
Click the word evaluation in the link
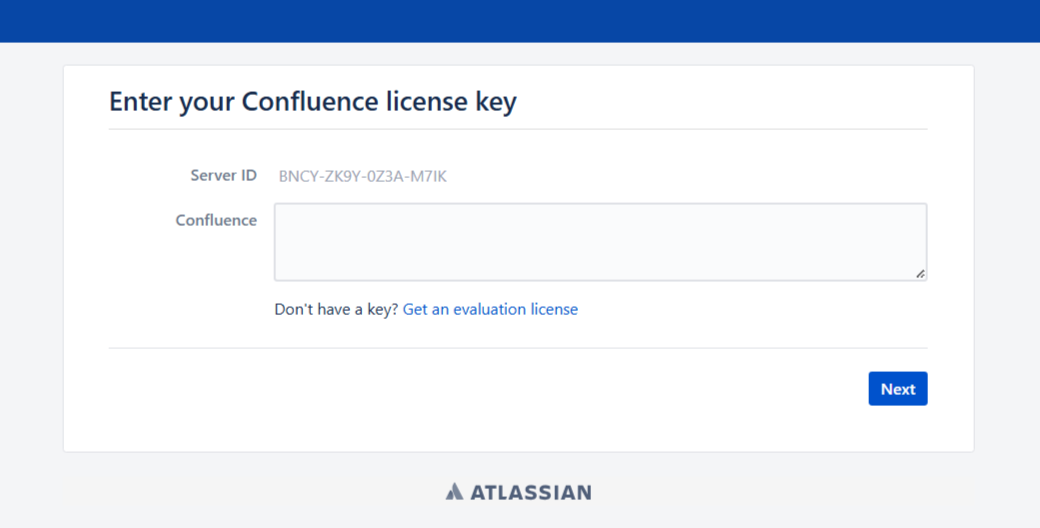[486, 309]
